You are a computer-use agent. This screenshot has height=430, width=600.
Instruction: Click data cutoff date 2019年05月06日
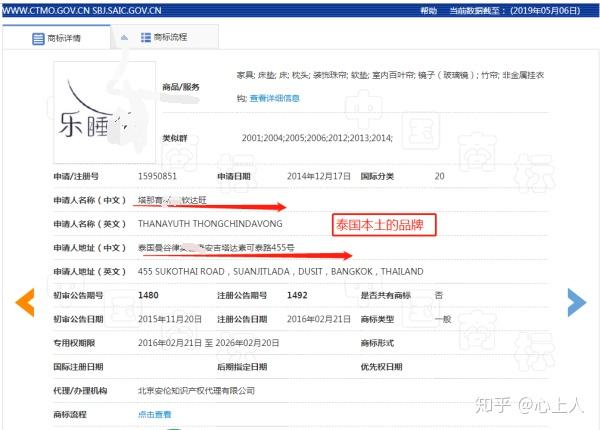tap(545, 11)
